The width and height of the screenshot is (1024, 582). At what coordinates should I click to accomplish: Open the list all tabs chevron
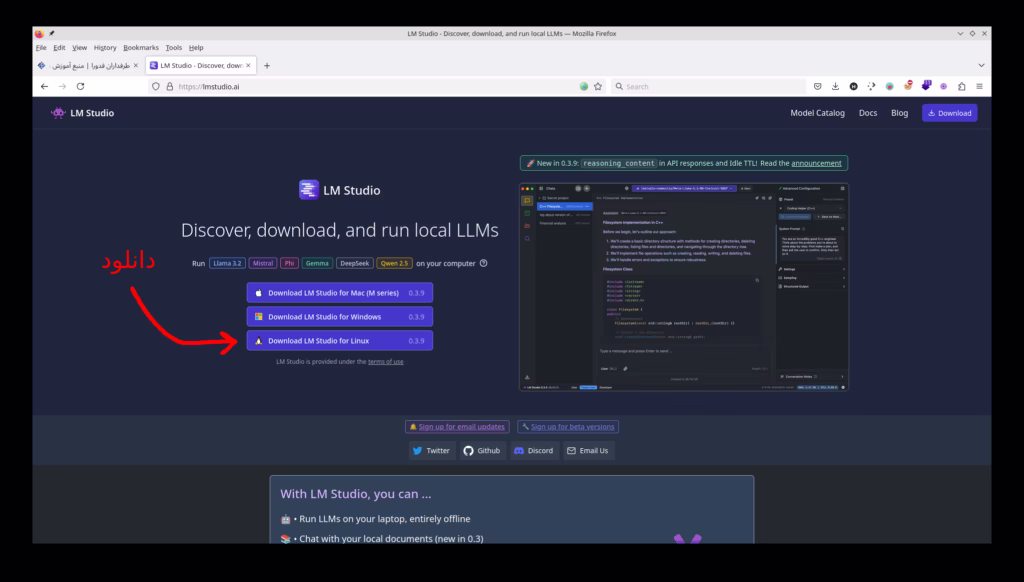(980, 64)
